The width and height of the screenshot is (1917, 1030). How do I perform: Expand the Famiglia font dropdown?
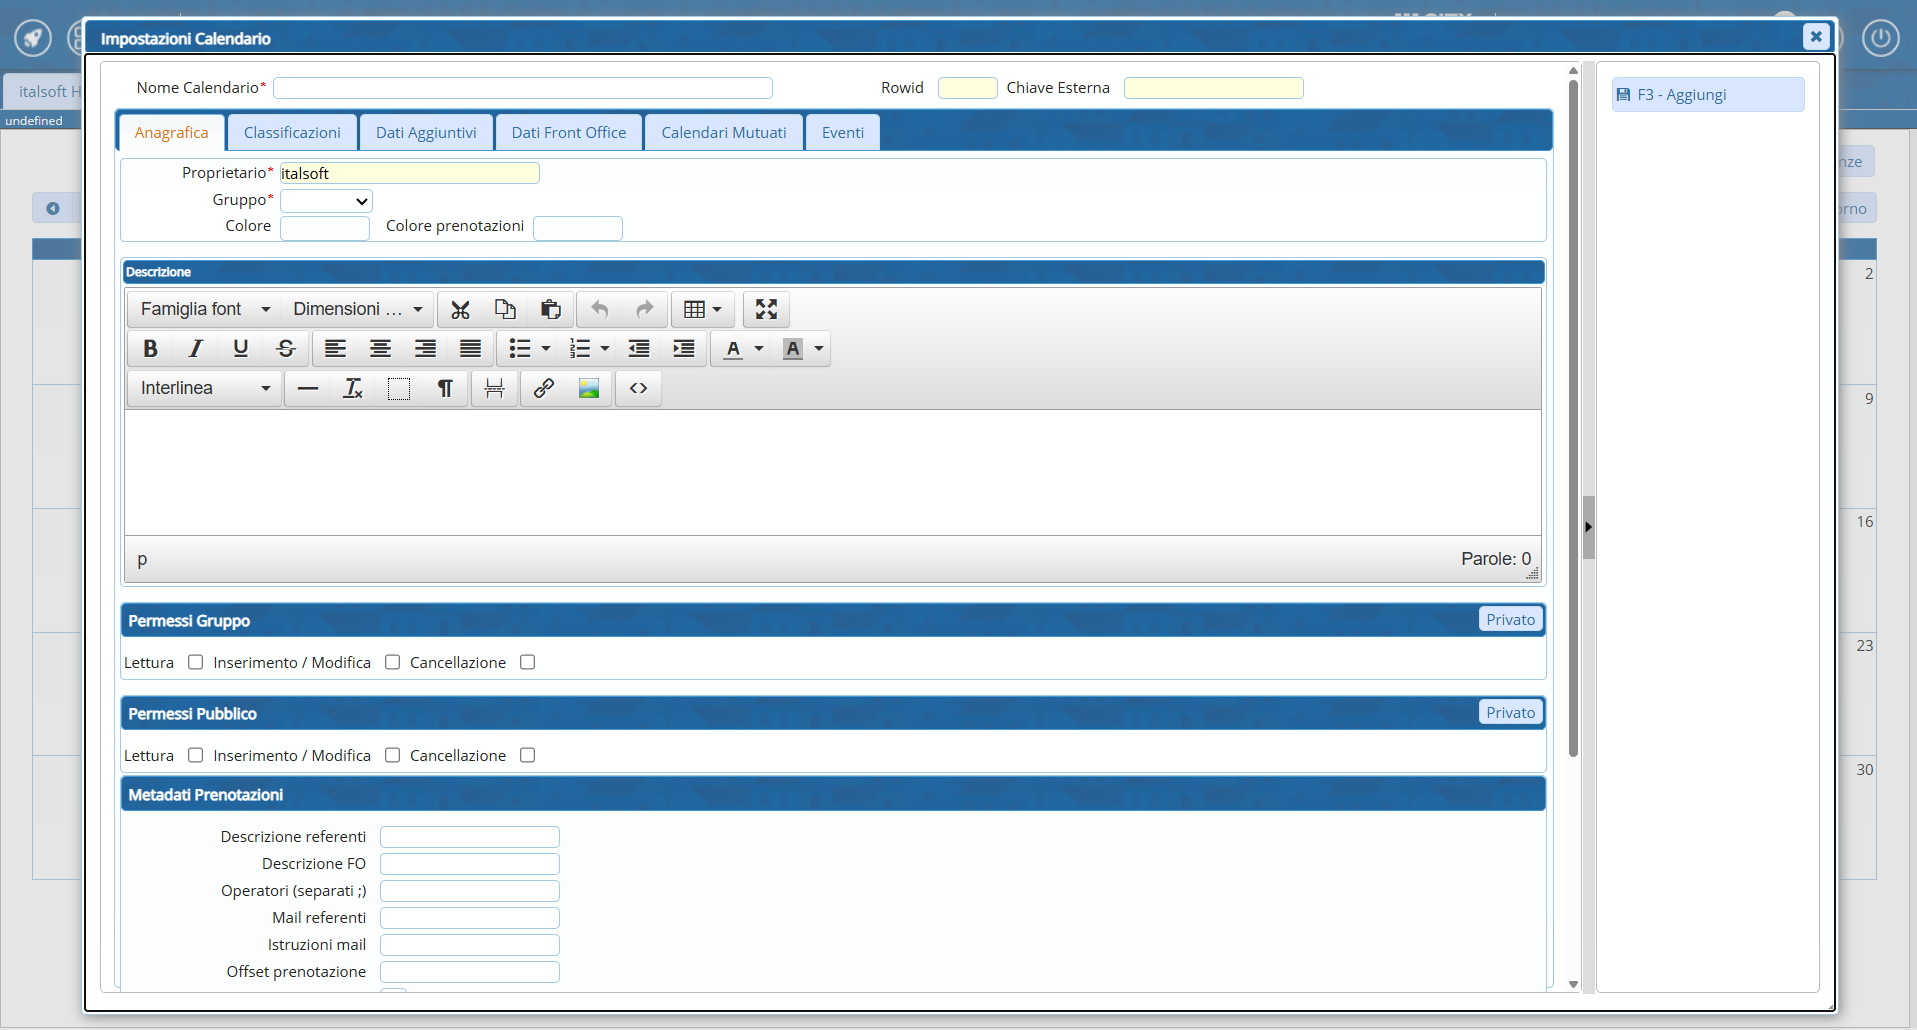click(205, 310)
